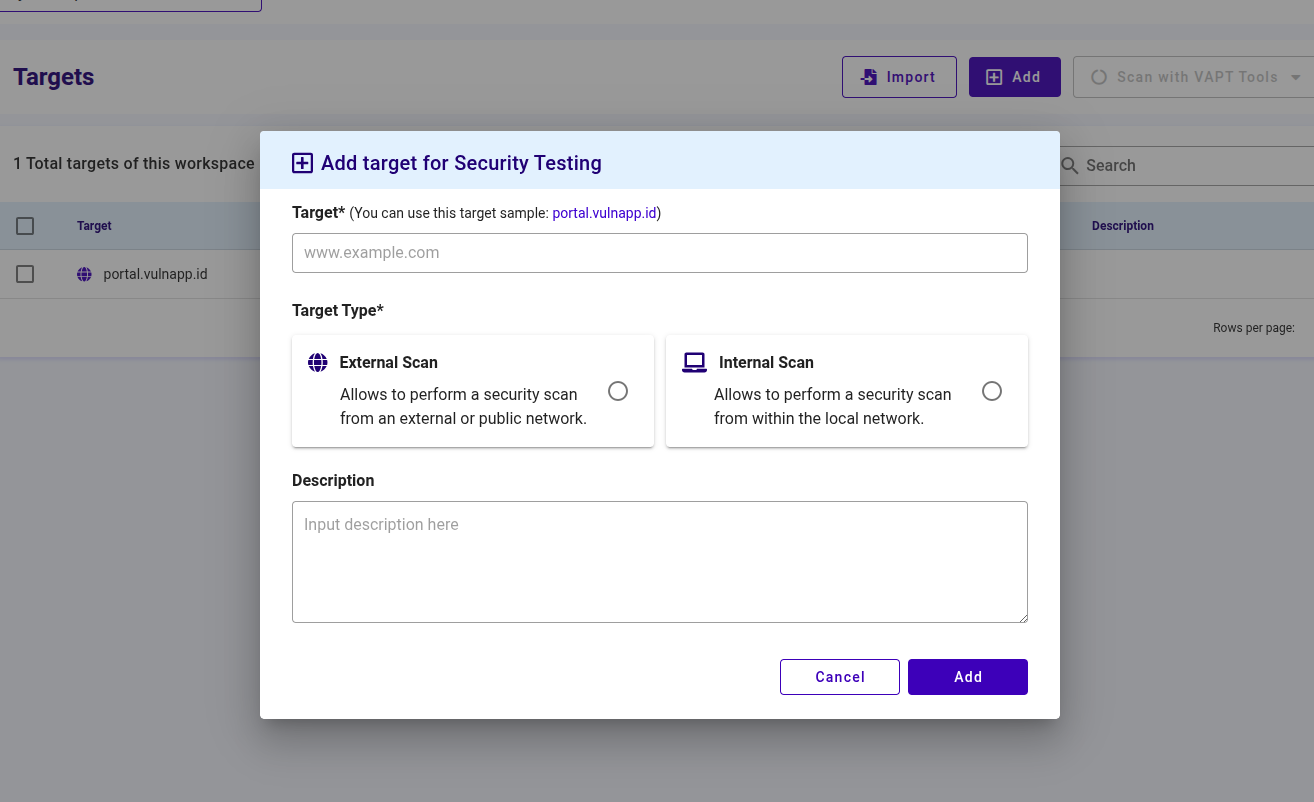The width and height of the screenshot is (1314, 802).
Task: Click into the Description text area
Action: 659,561
